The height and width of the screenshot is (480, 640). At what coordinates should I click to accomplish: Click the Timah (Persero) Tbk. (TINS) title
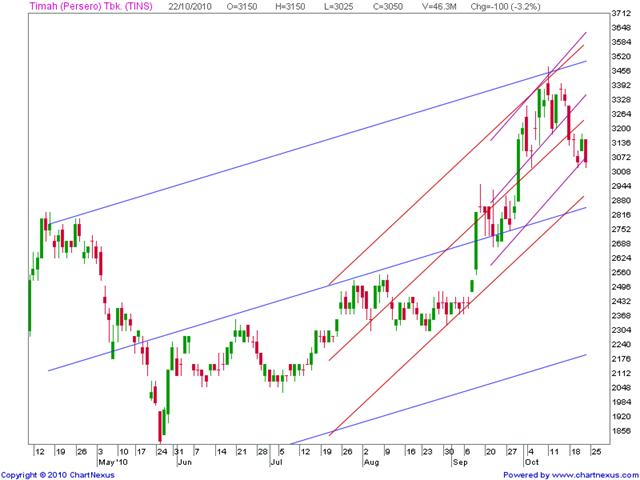tap(91, 6)
